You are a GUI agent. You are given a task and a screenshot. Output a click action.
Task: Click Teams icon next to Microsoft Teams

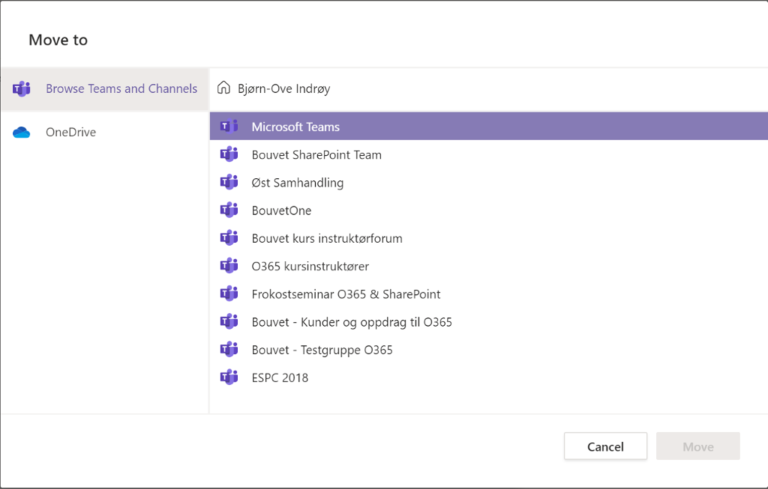229,126
